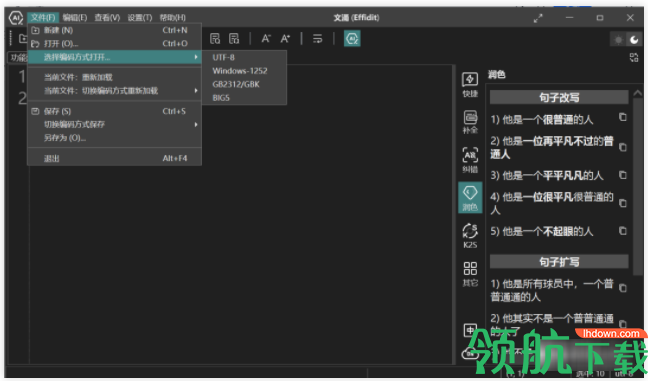Select rewrite text 他是一个不起眼的人
This screenshot has height=381, width=648.
pyautogui.click(x=542, y=231)
